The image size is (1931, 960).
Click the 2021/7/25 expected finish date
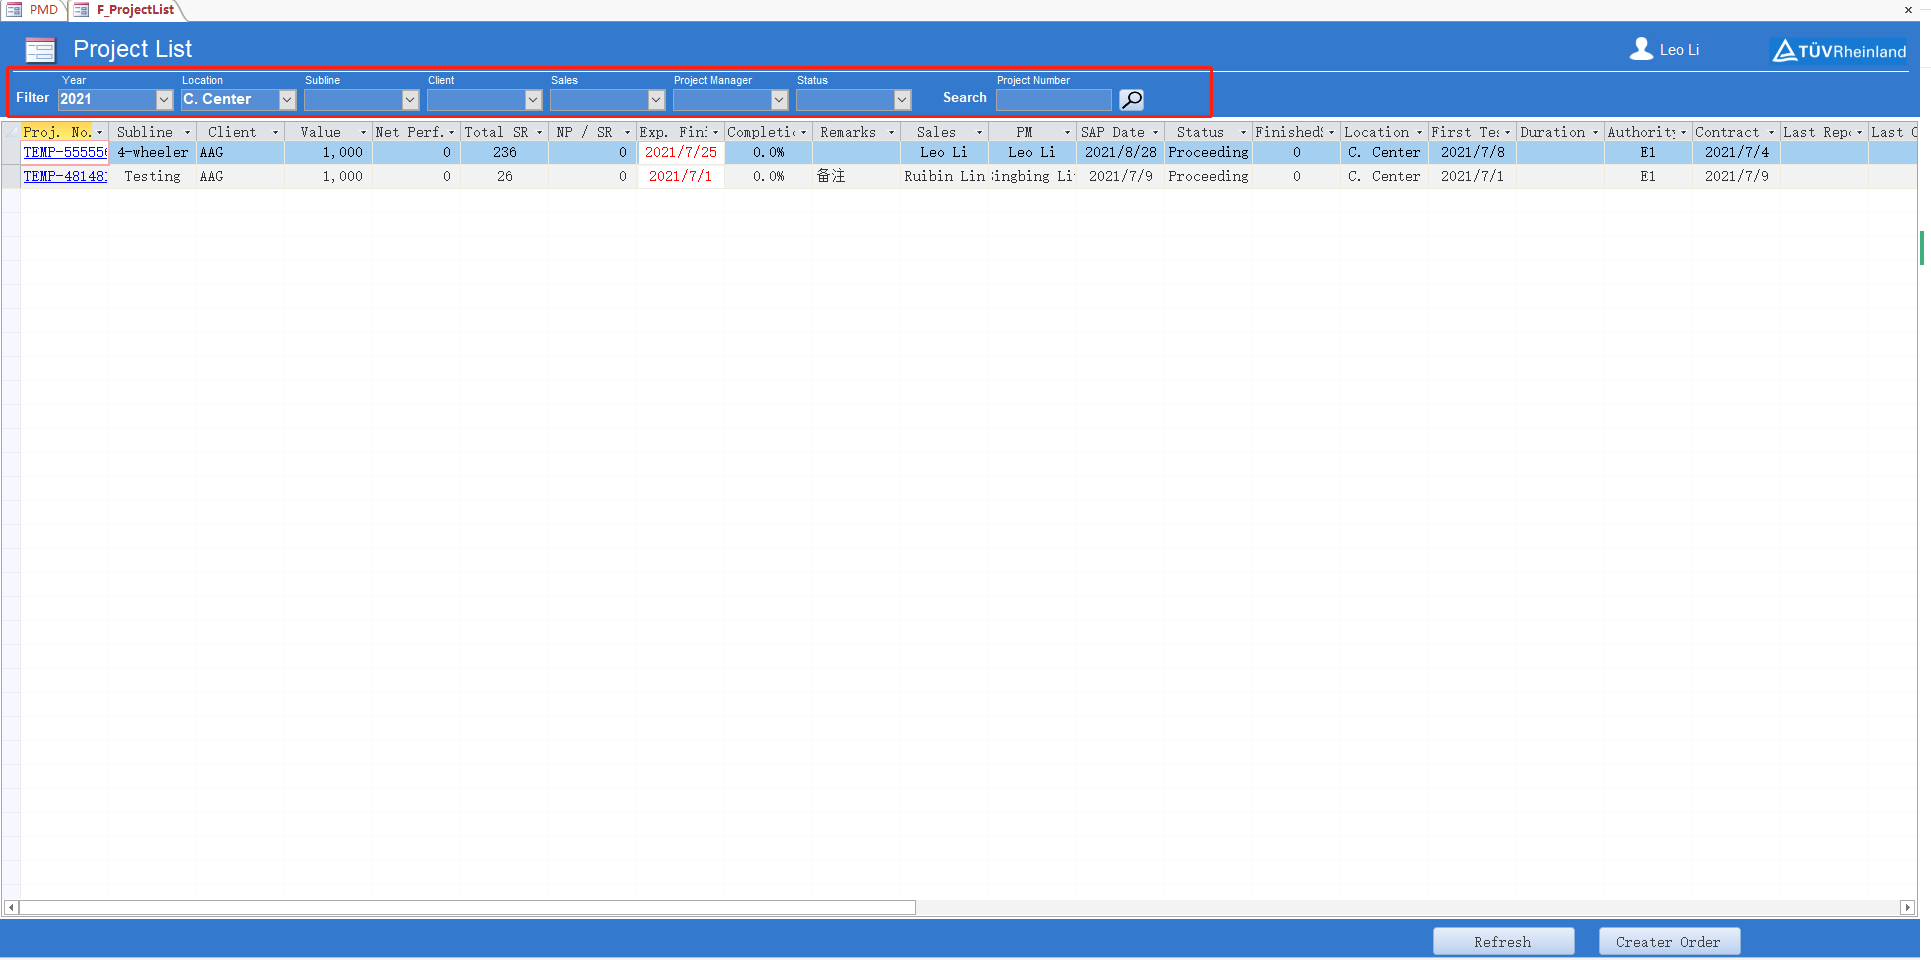point(680,152)
